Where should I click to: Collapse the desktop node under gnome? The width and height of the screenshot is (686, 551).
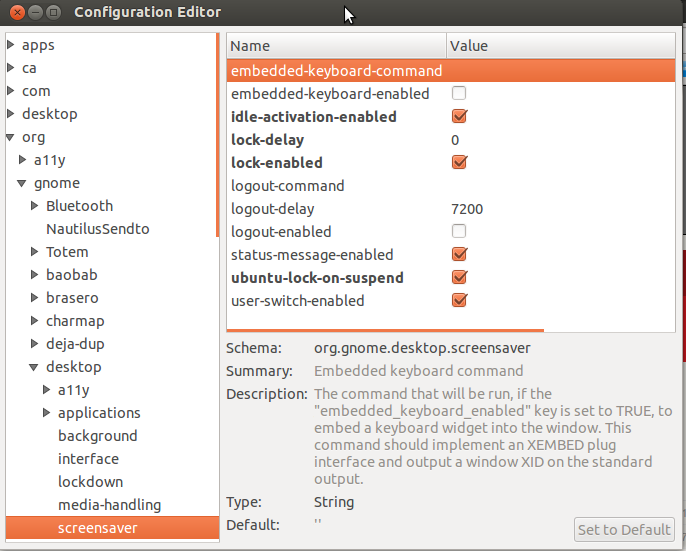point(34,367)
